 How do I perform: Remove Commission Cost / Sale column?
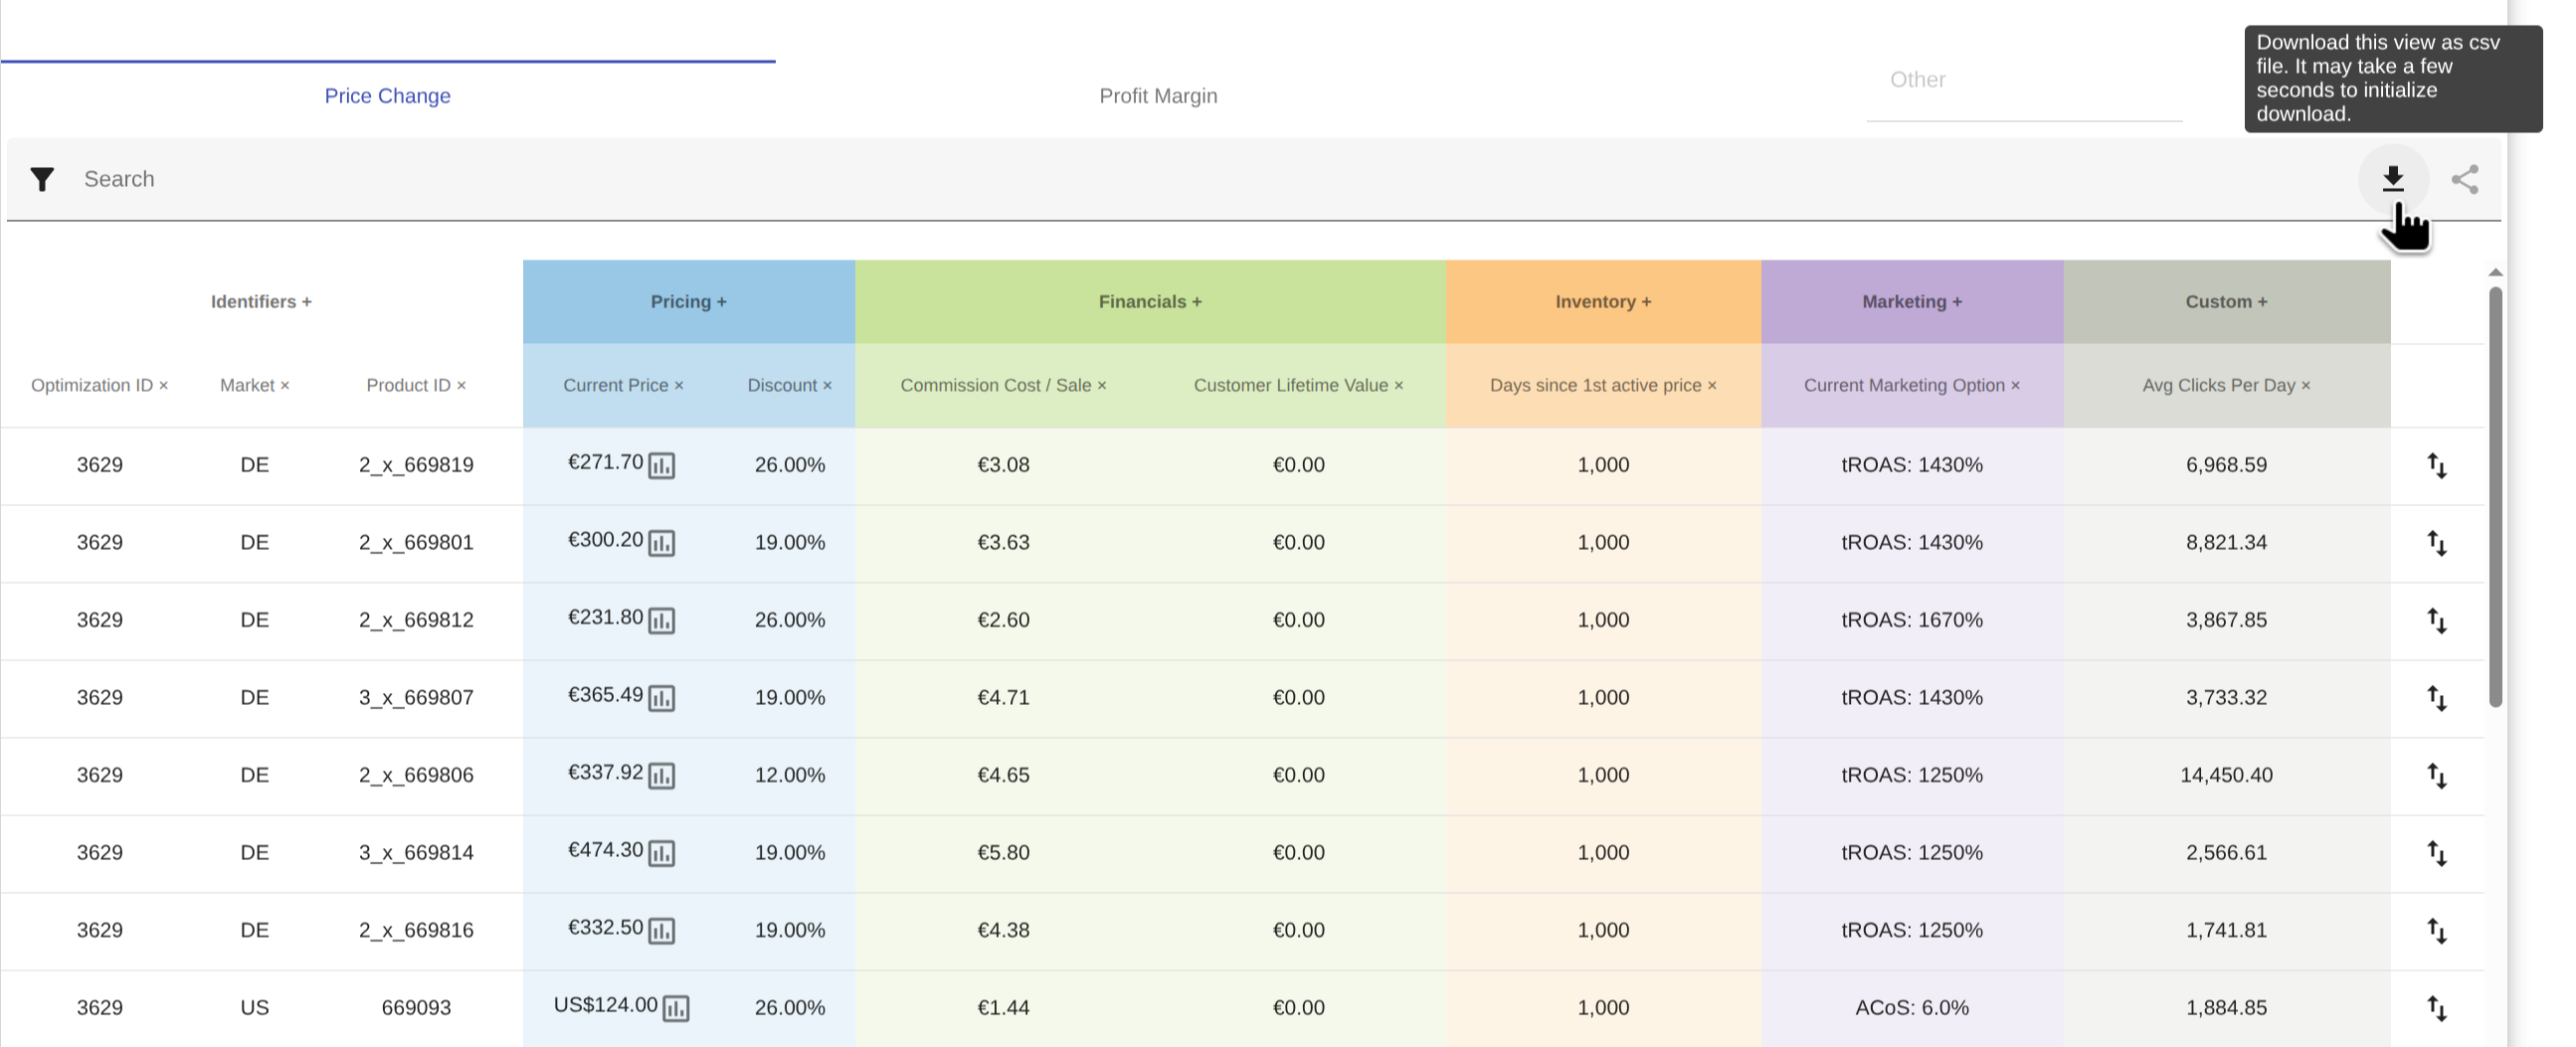(1102, 386)
